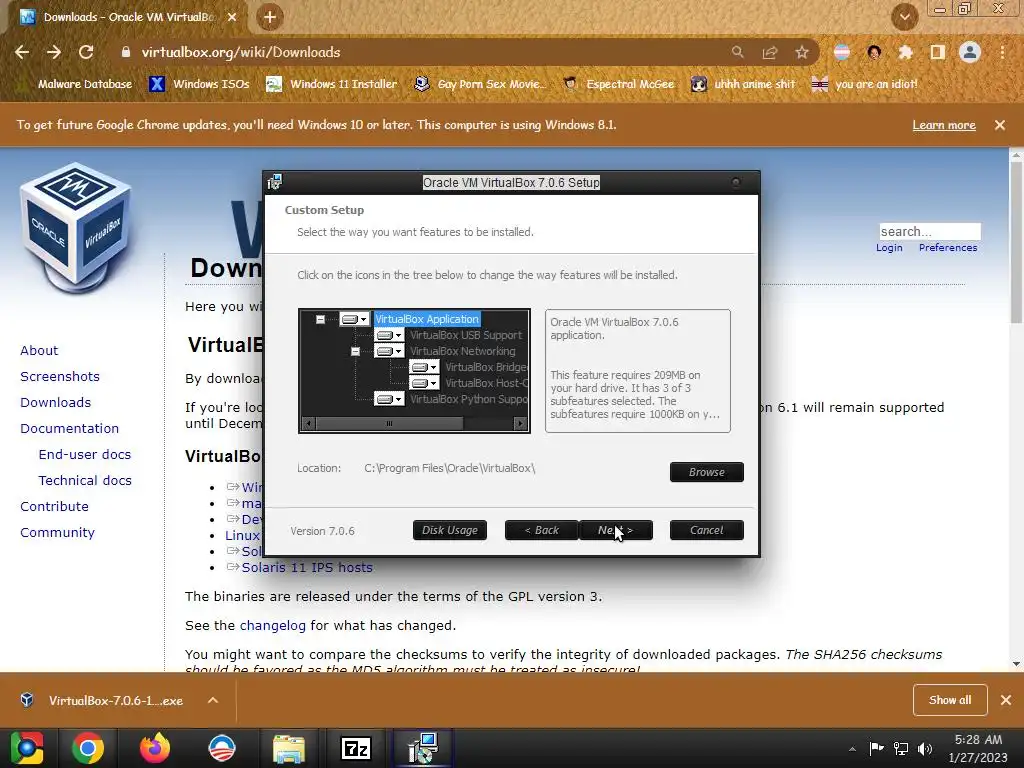1024x768 pixels.
Task: Go Back in VirtualBox setup
Action: coord(541,530)
